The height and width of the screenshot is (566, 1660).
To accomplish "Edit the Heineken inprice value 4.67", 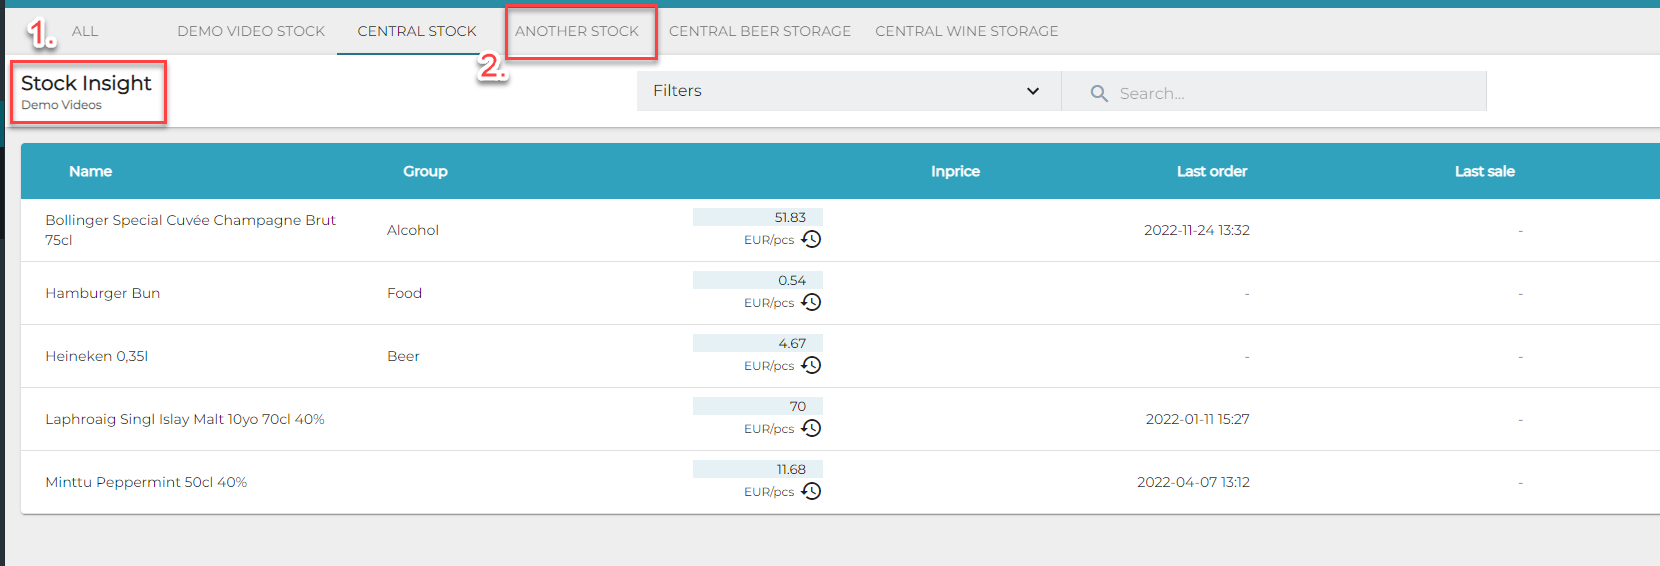I will [758, 343].
